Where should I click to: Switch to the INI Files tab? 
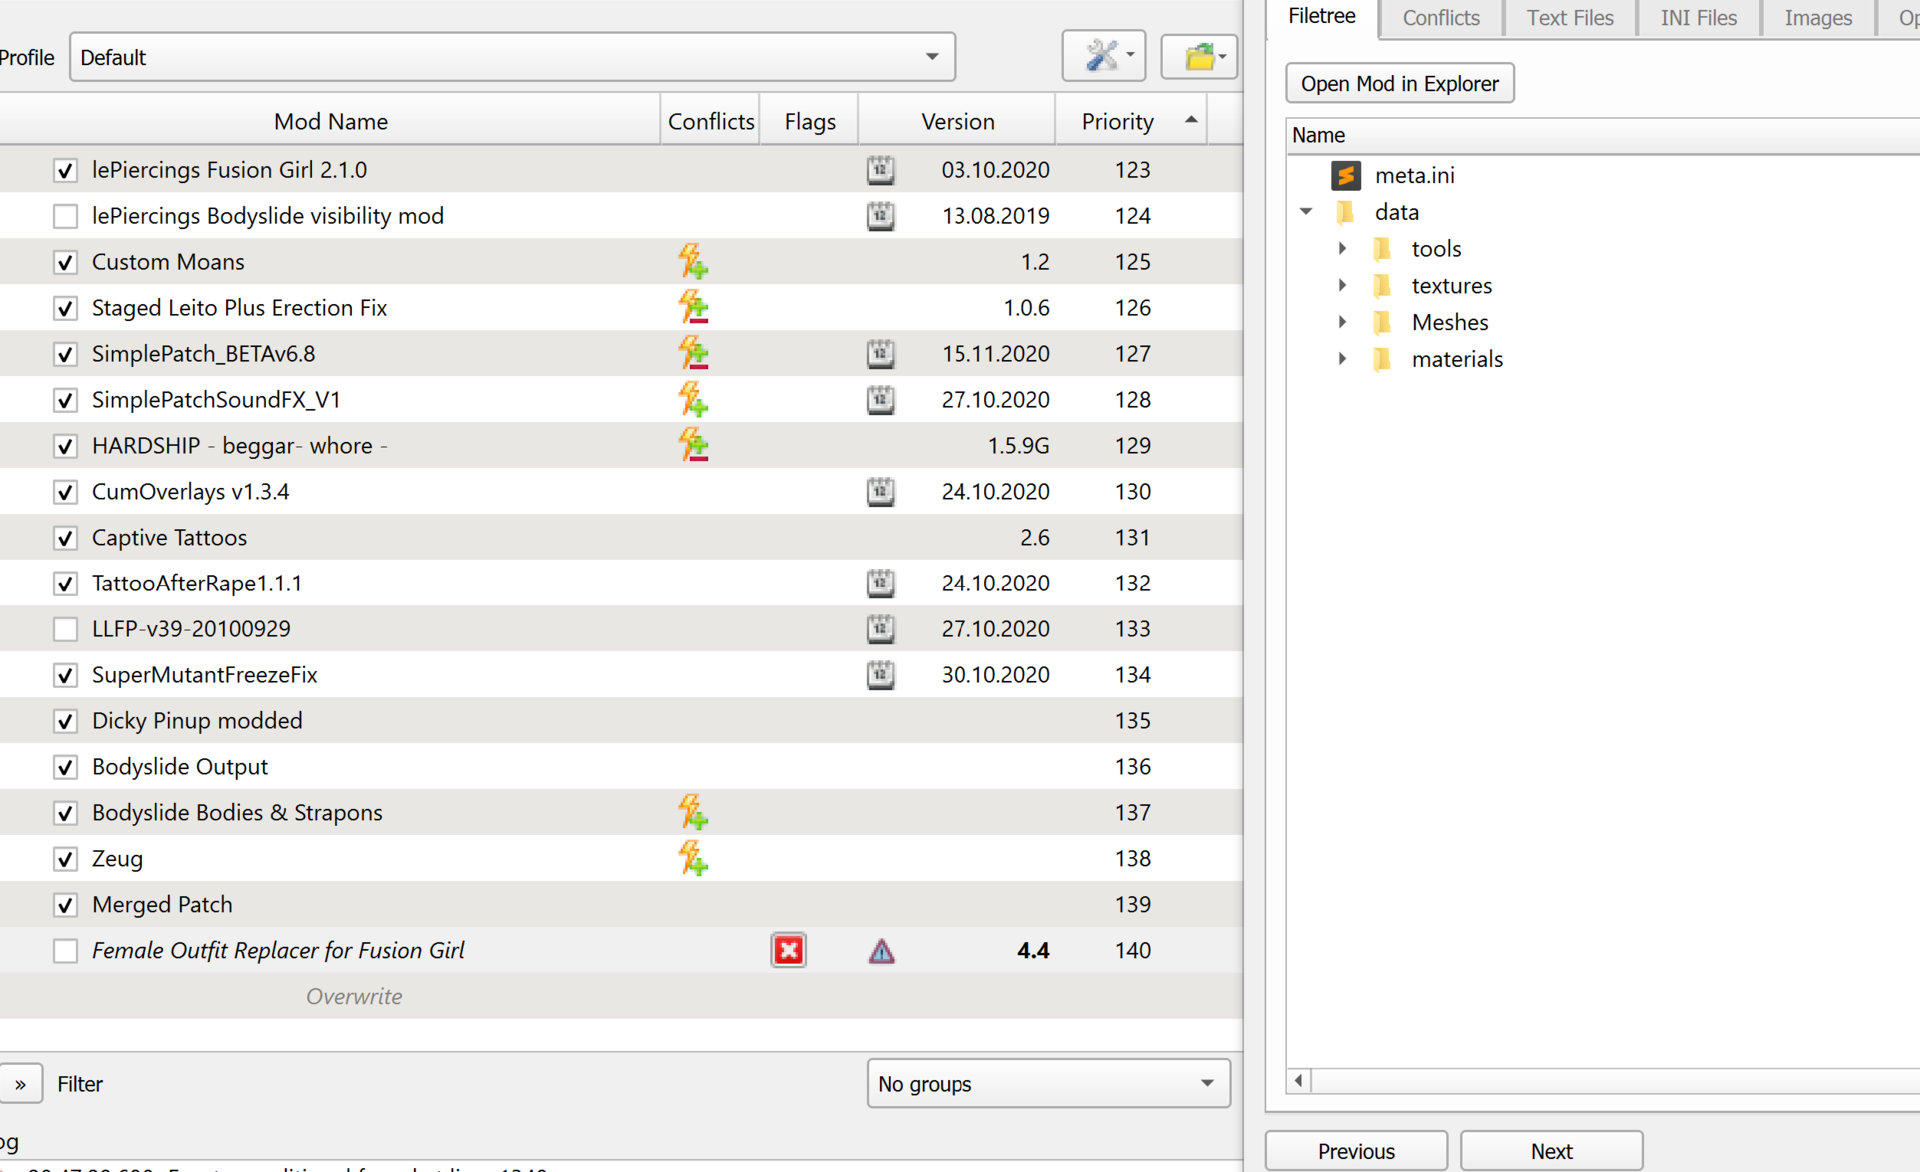click(1699, 18)
